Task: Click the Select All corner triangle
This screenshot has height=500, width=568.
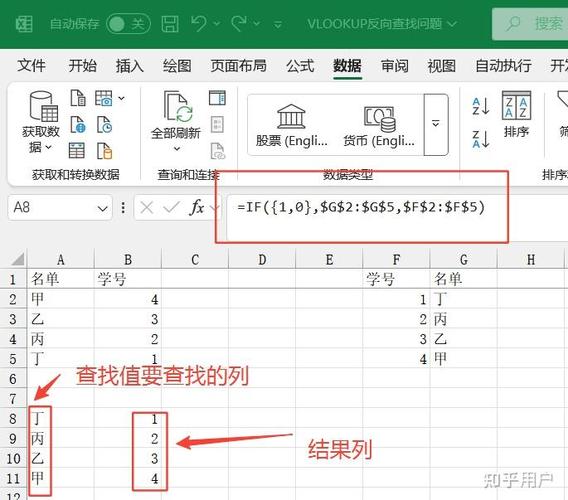Action: [x=18, y=259]
